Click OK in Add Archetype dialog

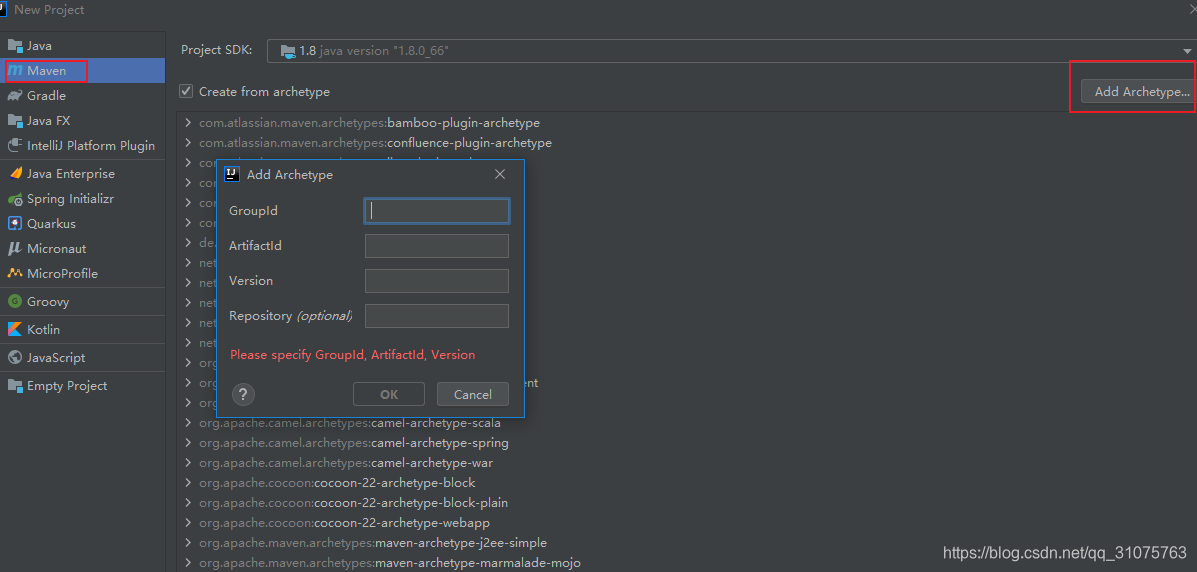click(x=389, y=394)
